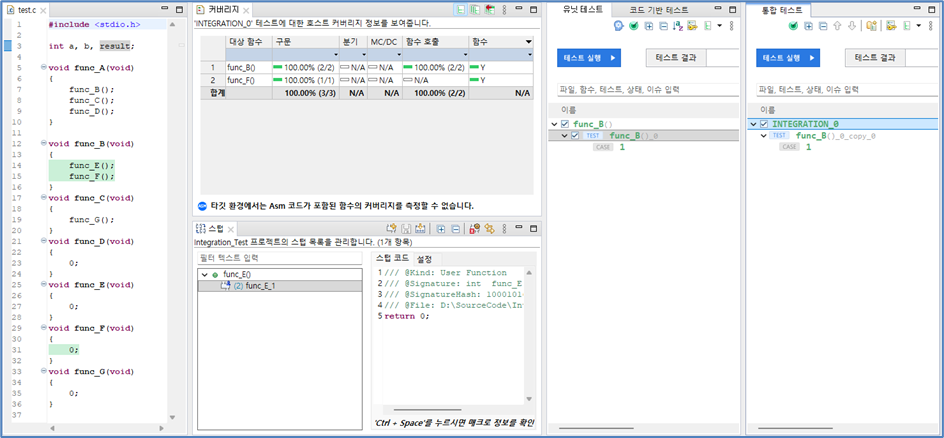Click green check icon in 통합 테스트 toolbar
The width and height of the screenshot is (944, 438).
tap(793, 26)
